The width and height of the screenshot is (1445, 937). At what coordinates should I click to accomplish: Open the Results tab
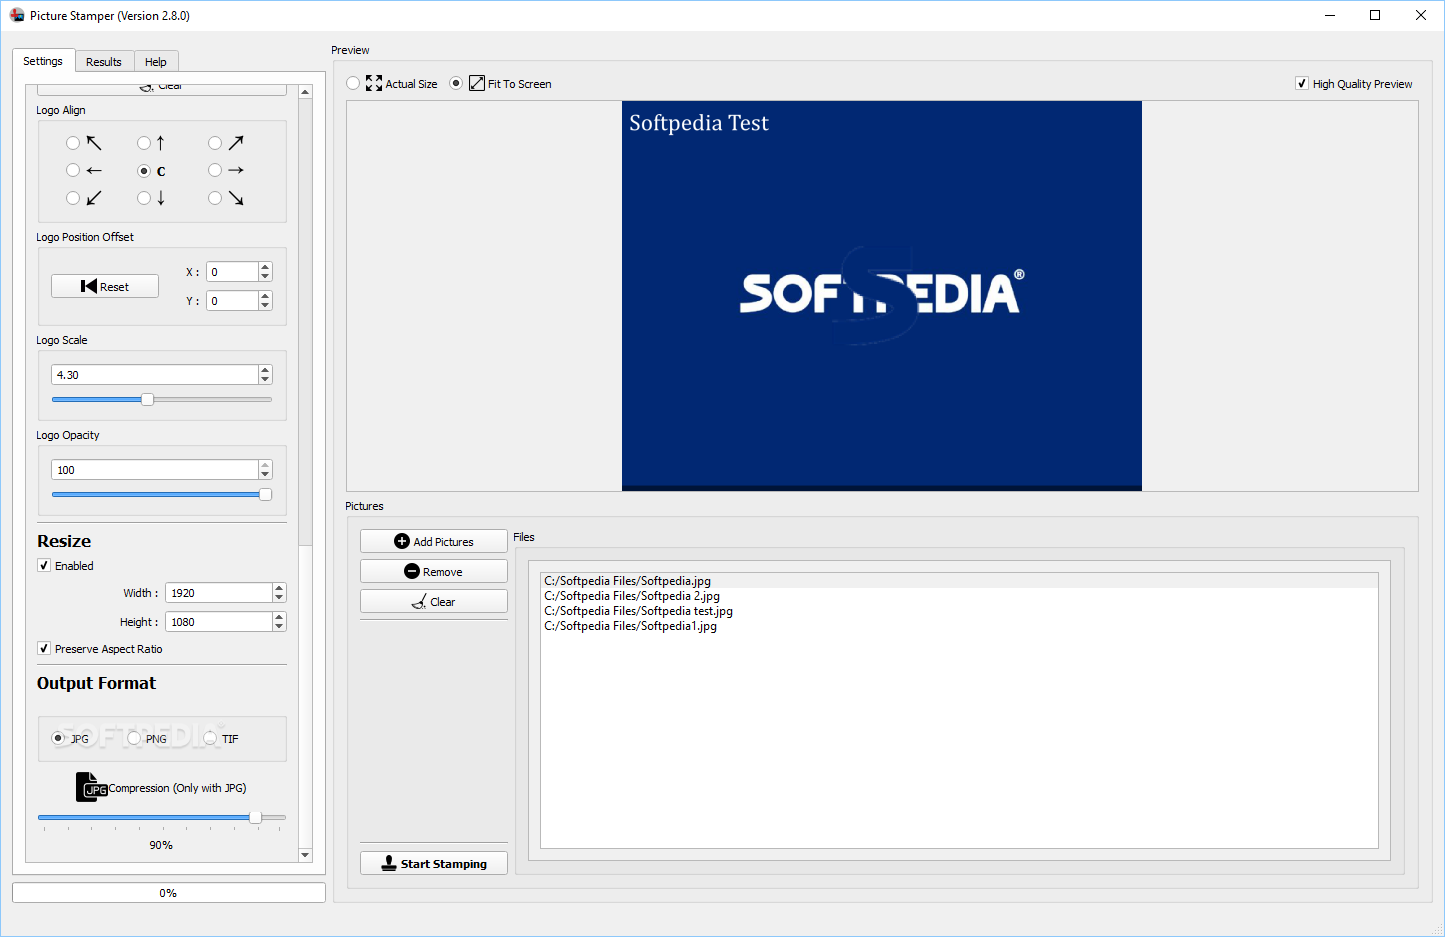(x=104, y=62)
